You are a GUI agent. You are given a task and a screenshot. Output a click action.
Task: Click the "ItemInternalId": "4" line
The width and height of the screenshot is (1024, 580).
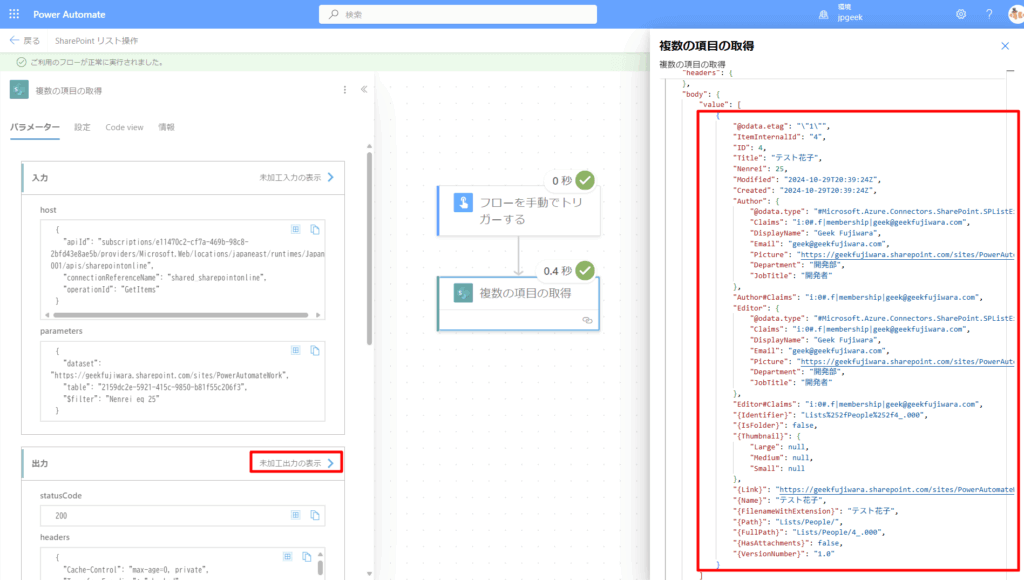click(779, 137)
